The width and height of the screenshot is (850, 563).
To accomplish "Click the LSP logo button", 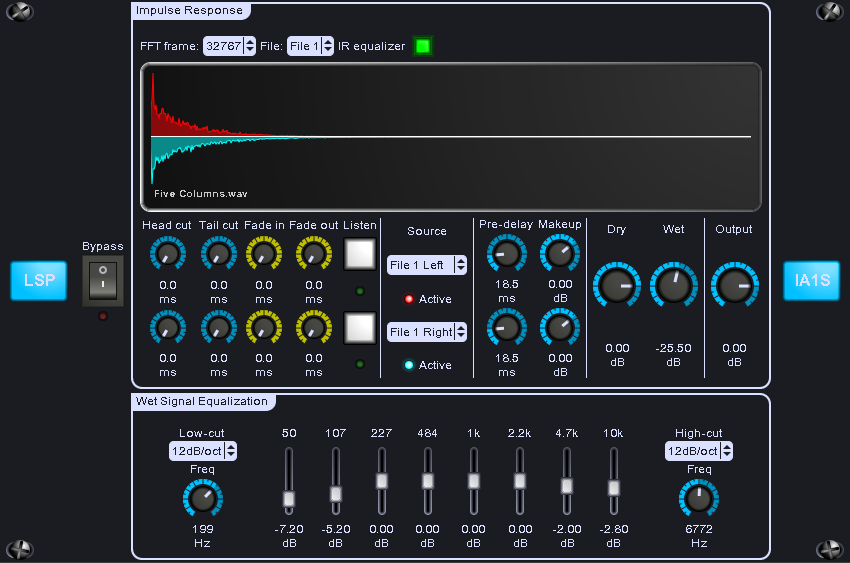I will pyautogui.click(x=39, y=282).
